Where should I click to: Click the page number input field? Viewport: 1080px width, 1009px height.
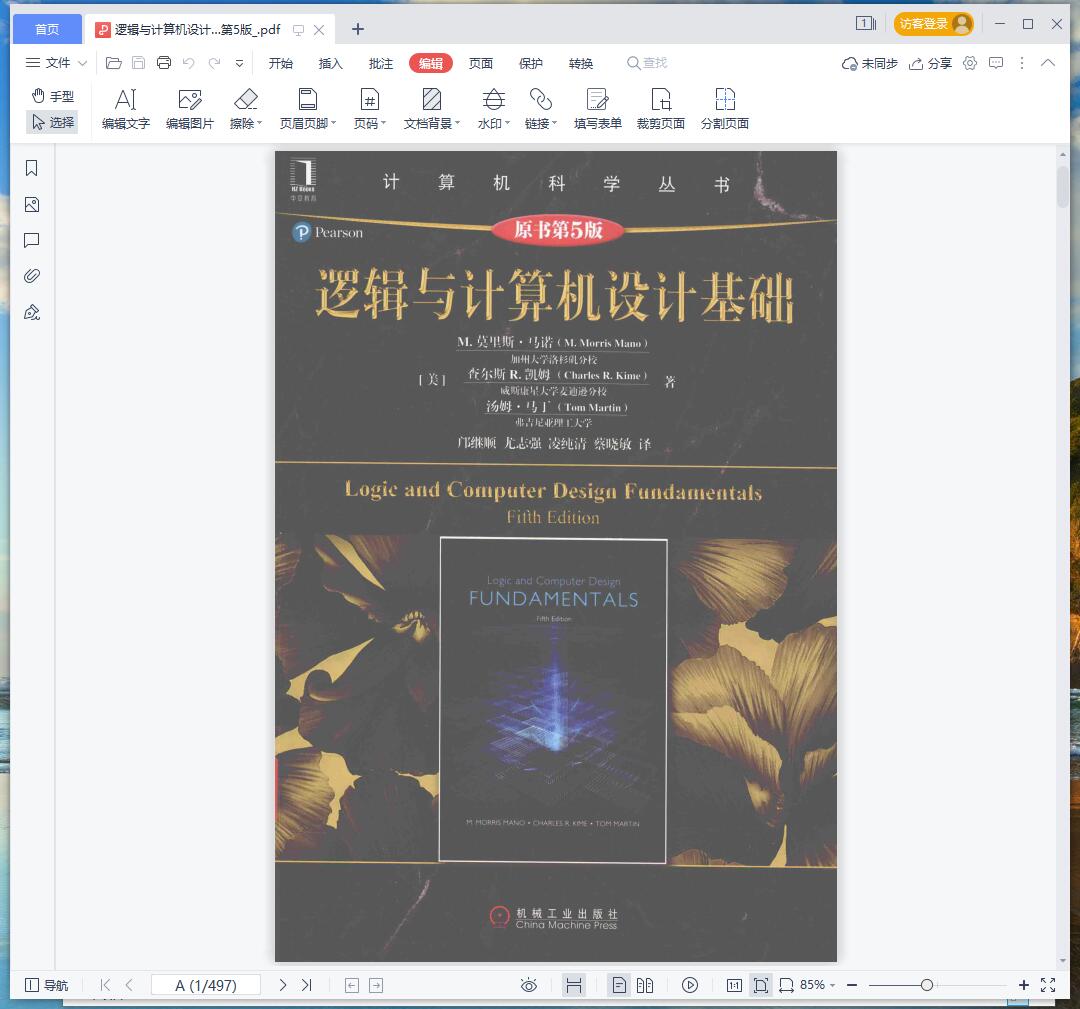coord(205,986)
